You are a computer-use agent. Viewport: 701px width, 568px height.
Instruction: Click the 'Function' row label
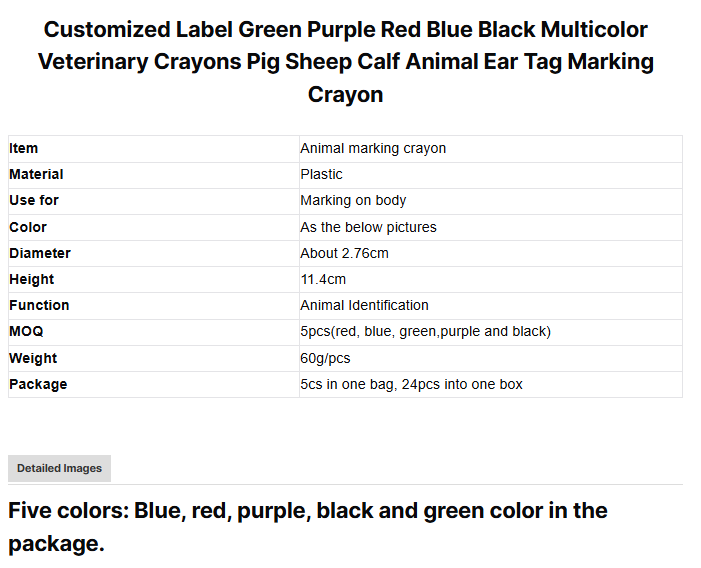tap(39, 305)
